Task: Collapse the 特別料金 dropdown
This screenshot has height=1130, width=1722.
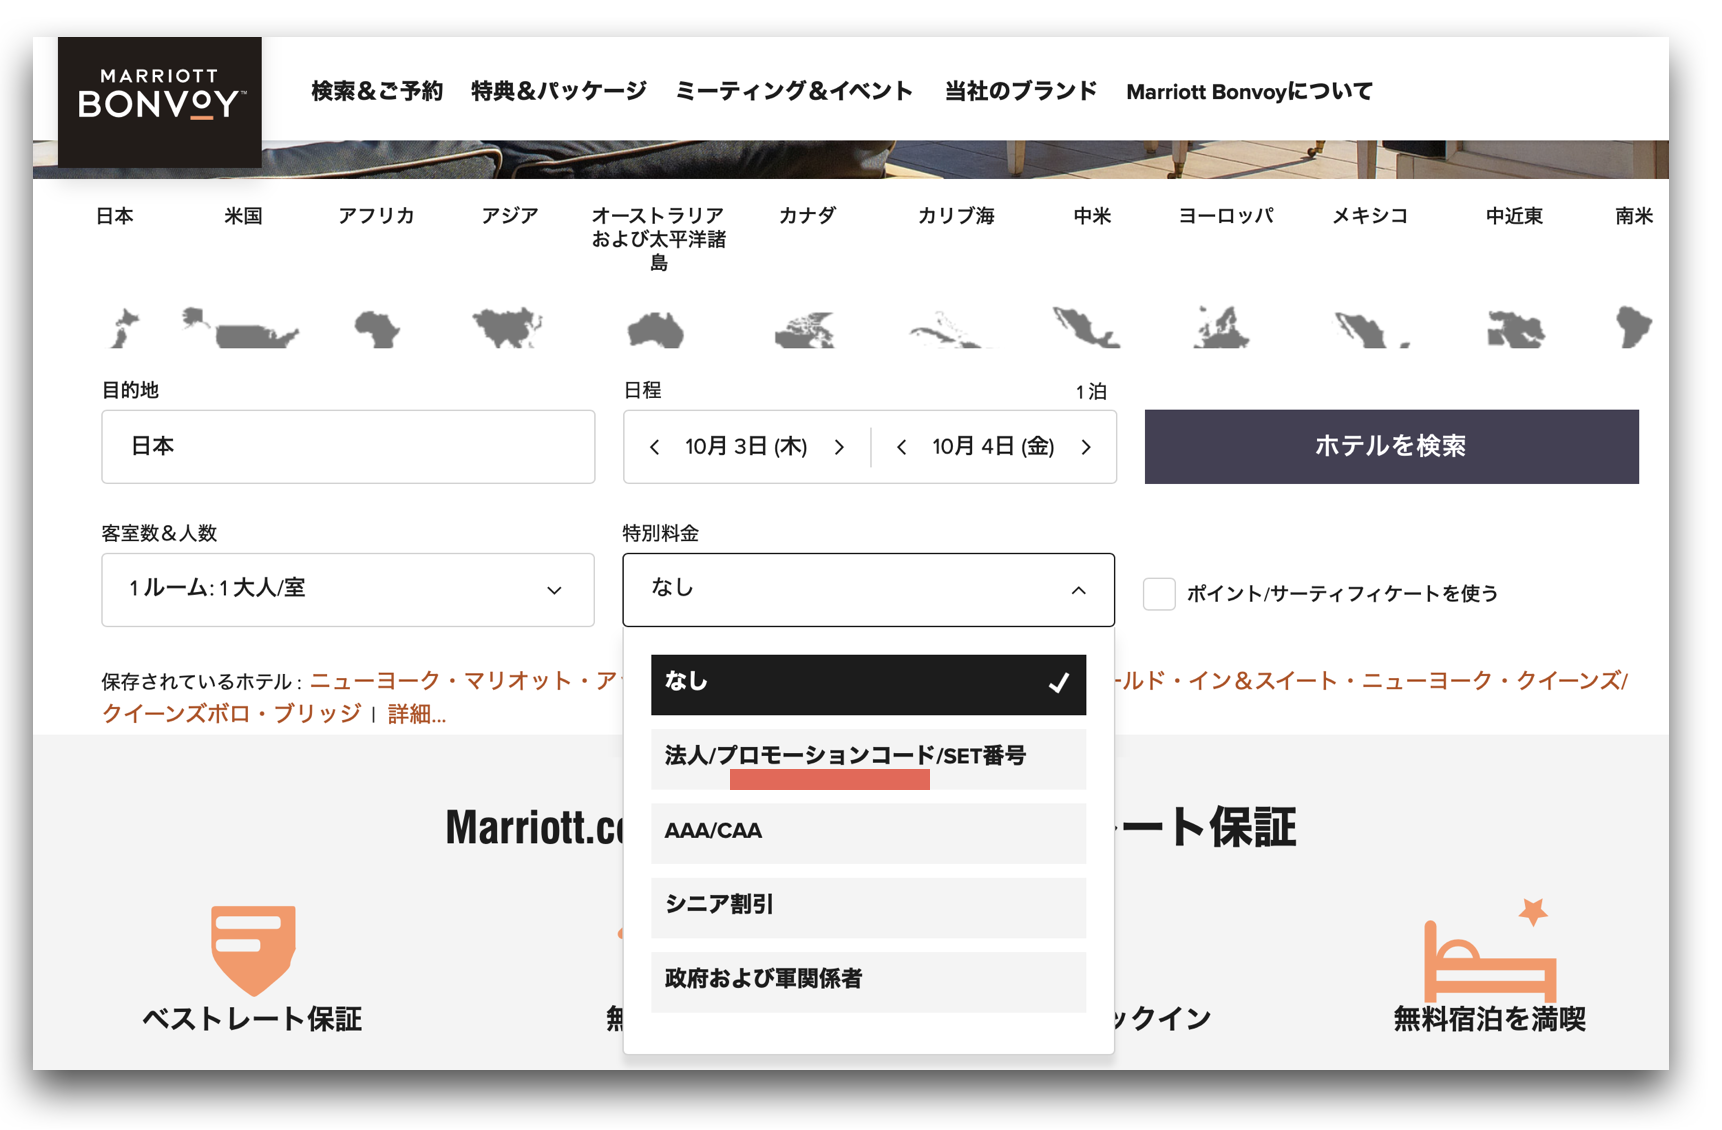Action: click(868, 590)
